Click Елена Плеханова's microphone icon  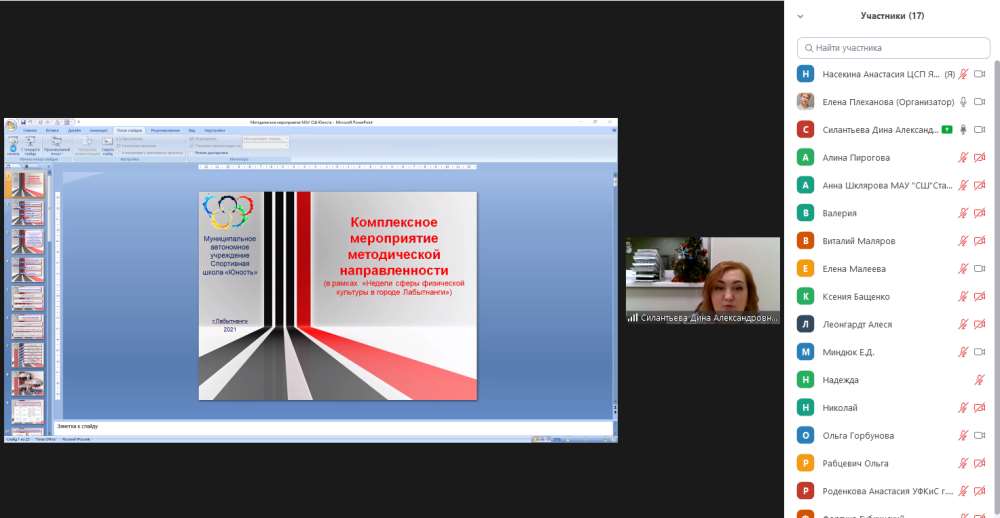(964, 101)
